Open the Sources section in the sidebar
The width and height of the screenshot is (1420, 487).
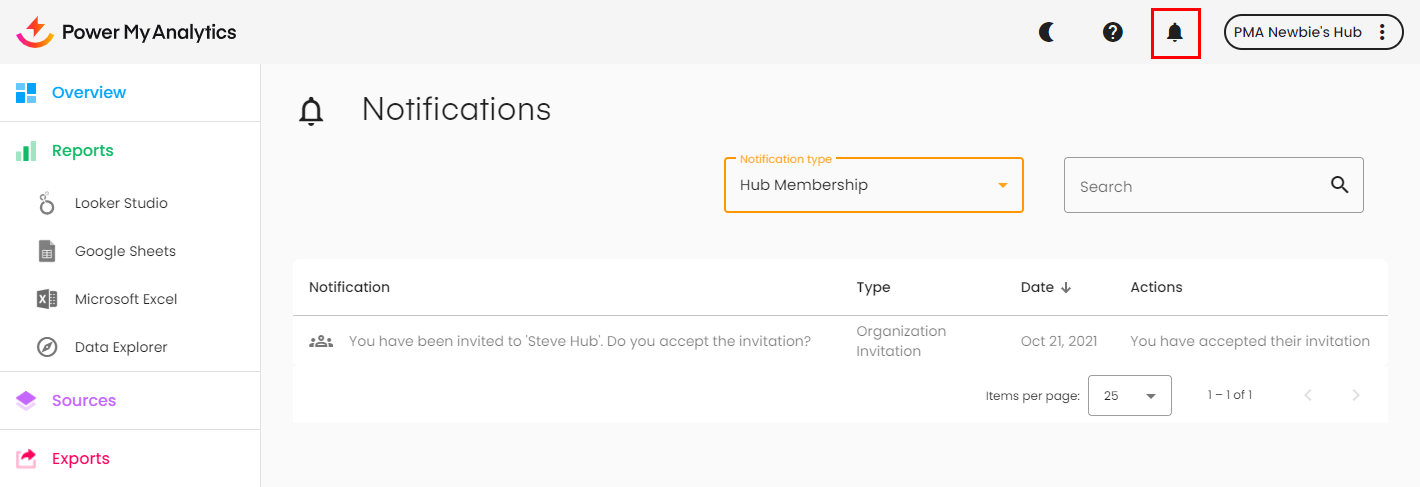point(83,400)
